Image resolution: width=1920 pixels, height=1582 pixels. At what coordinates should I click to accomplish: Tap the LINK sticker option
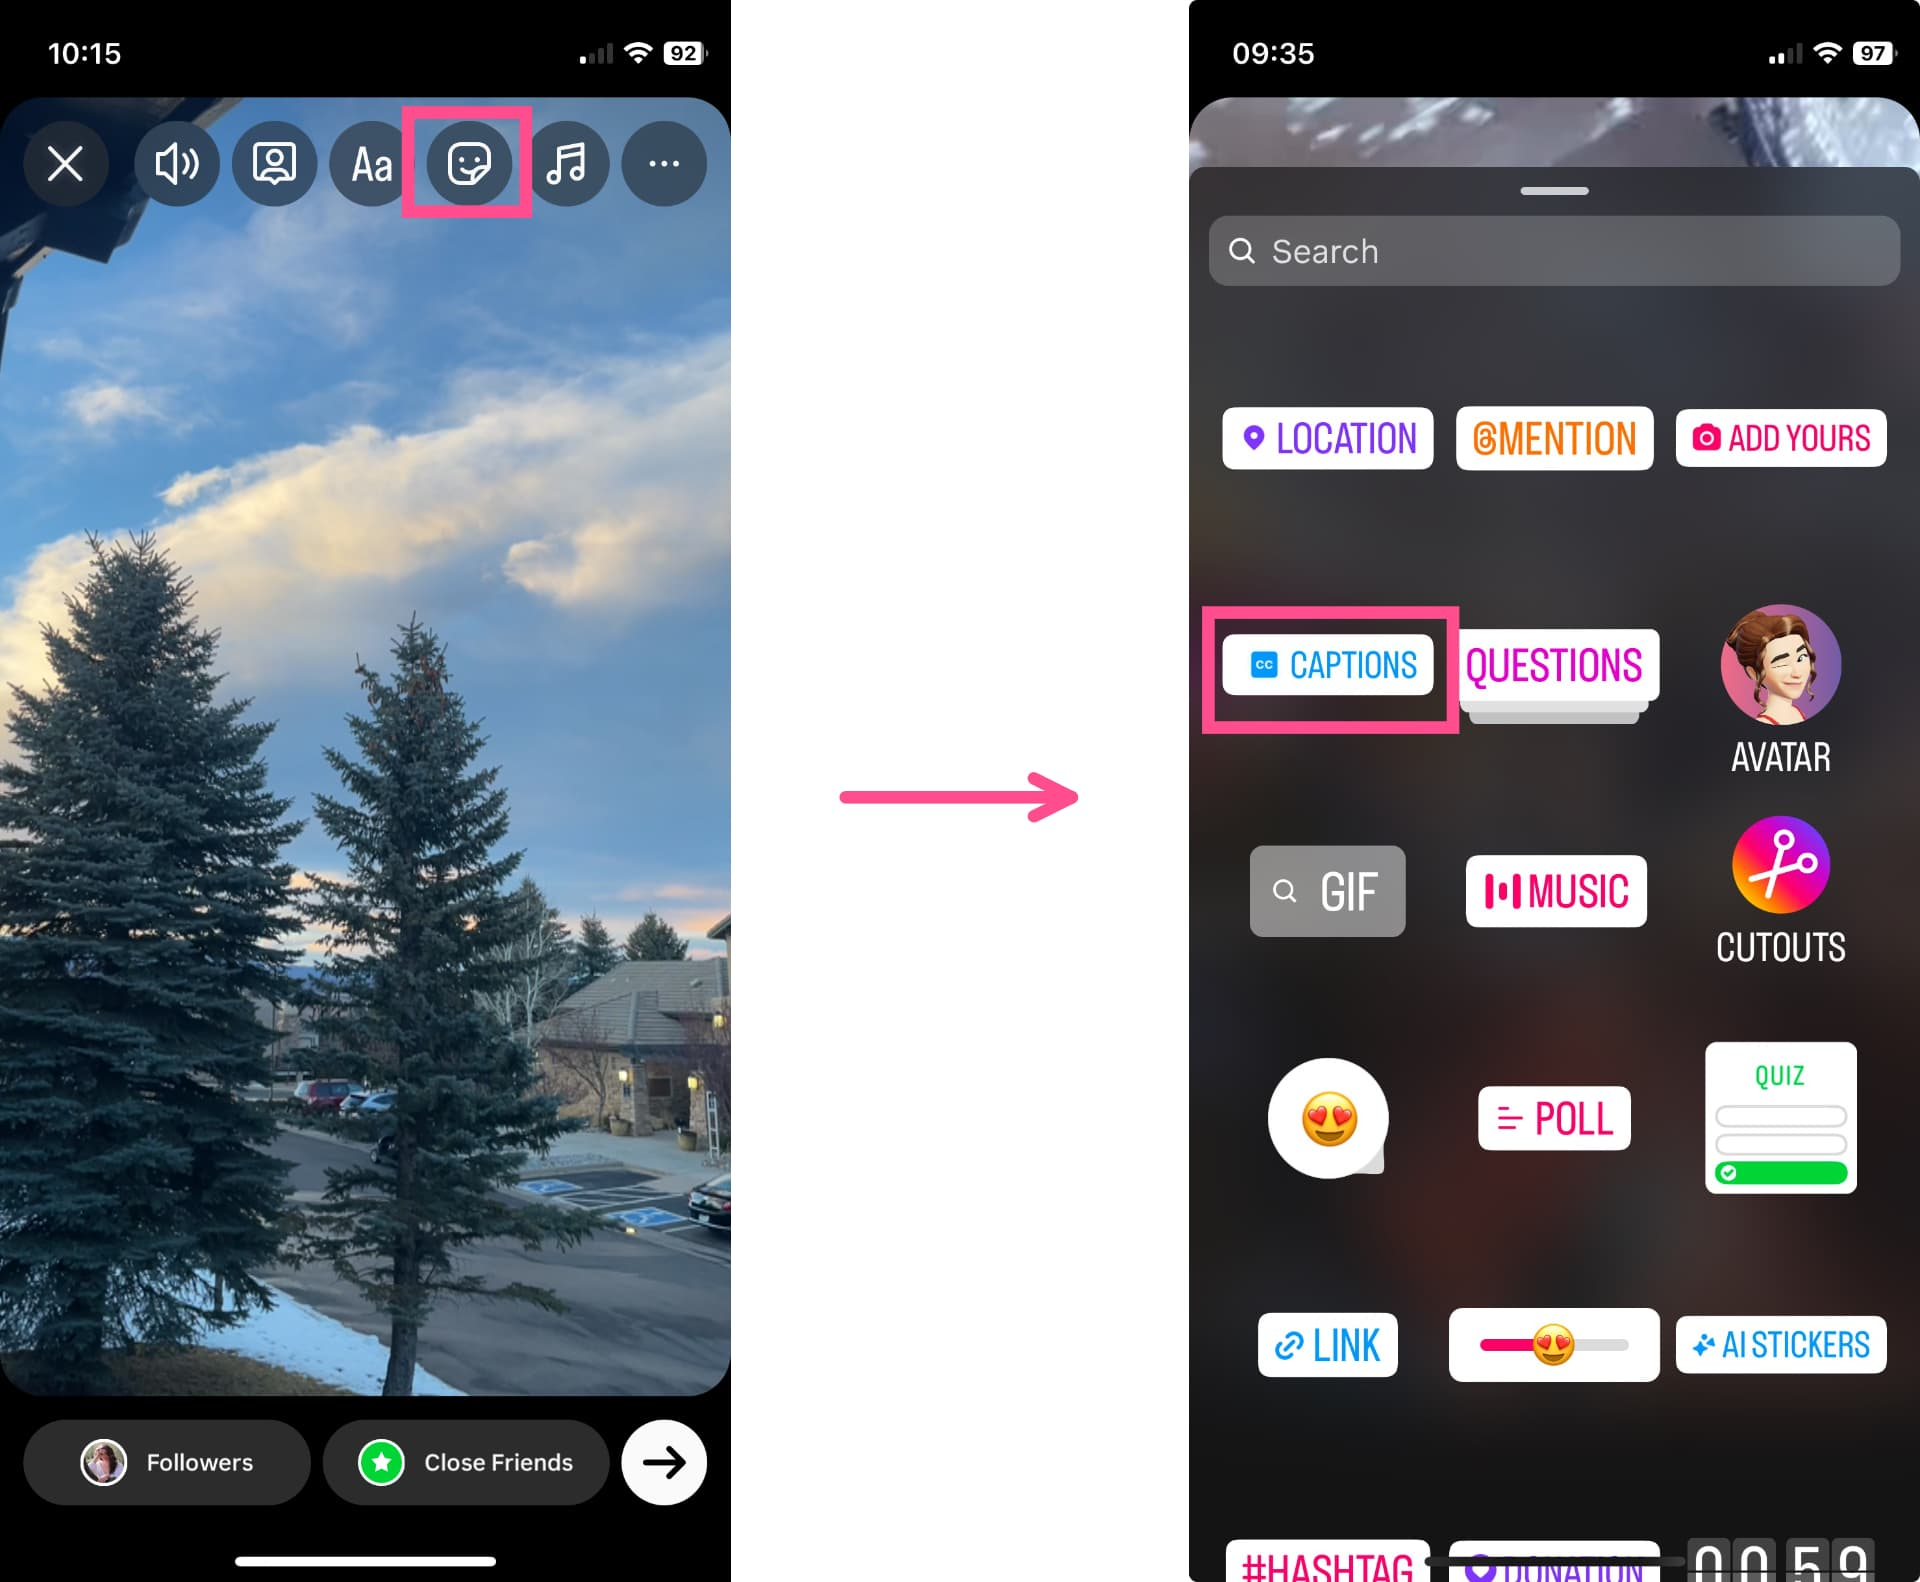pos(1327,1344)
